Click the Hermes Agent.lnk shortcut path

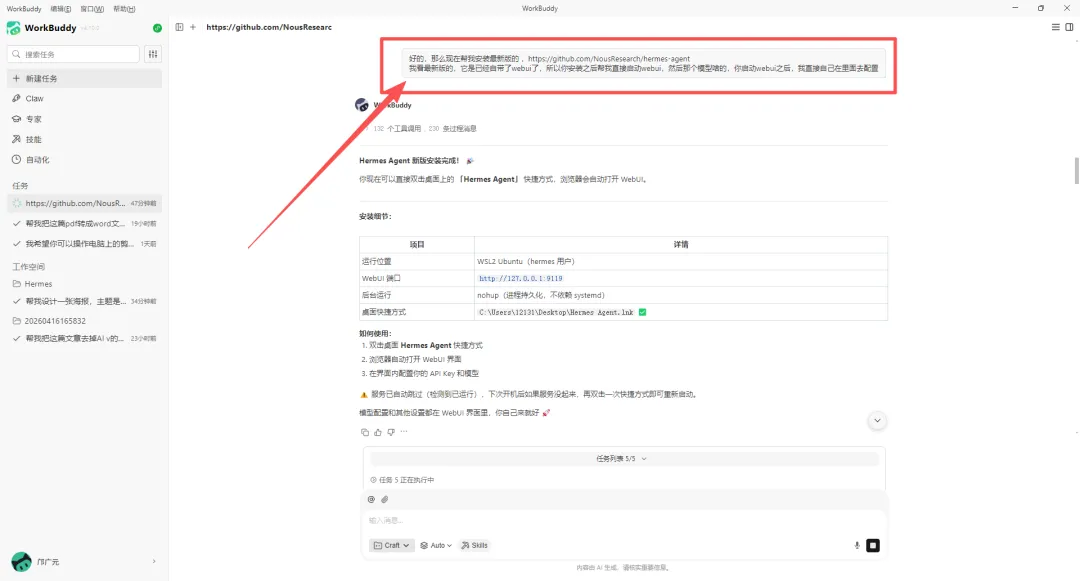click(556, 312)
